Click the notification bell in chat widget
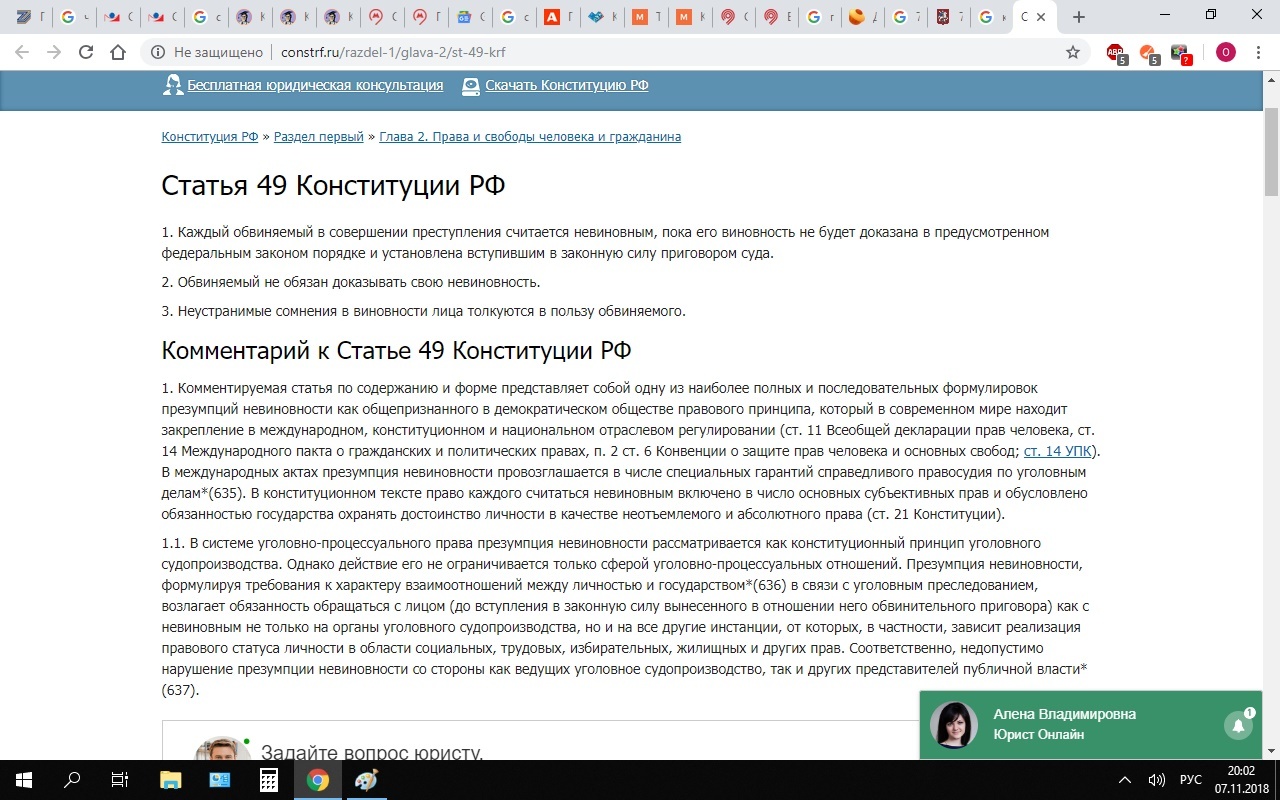1280x800 pixels. pos(1238,725)
